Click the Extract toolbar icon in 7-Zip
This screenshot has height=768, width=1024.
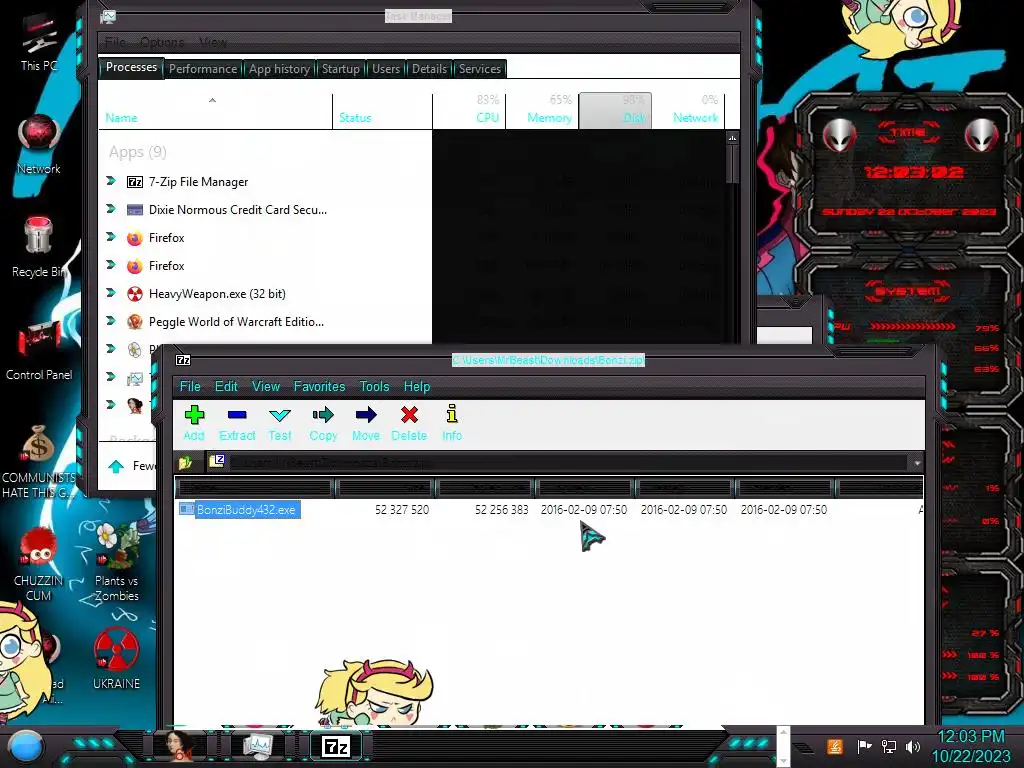[x=236, y=423]
